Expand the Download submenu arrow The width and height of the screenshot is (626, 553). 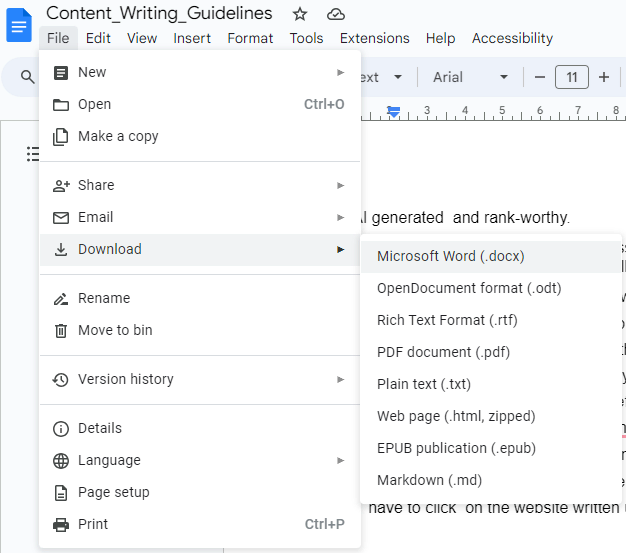(x=340, y=250)
